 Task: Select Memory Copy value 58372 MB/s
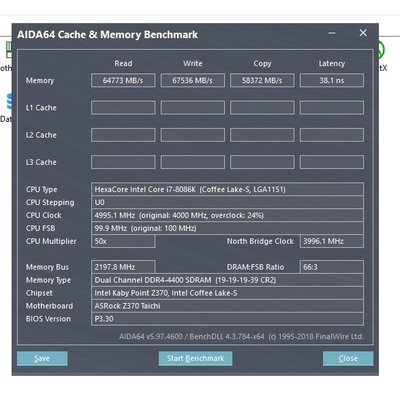pyautogui.click(x=262, y=80)
